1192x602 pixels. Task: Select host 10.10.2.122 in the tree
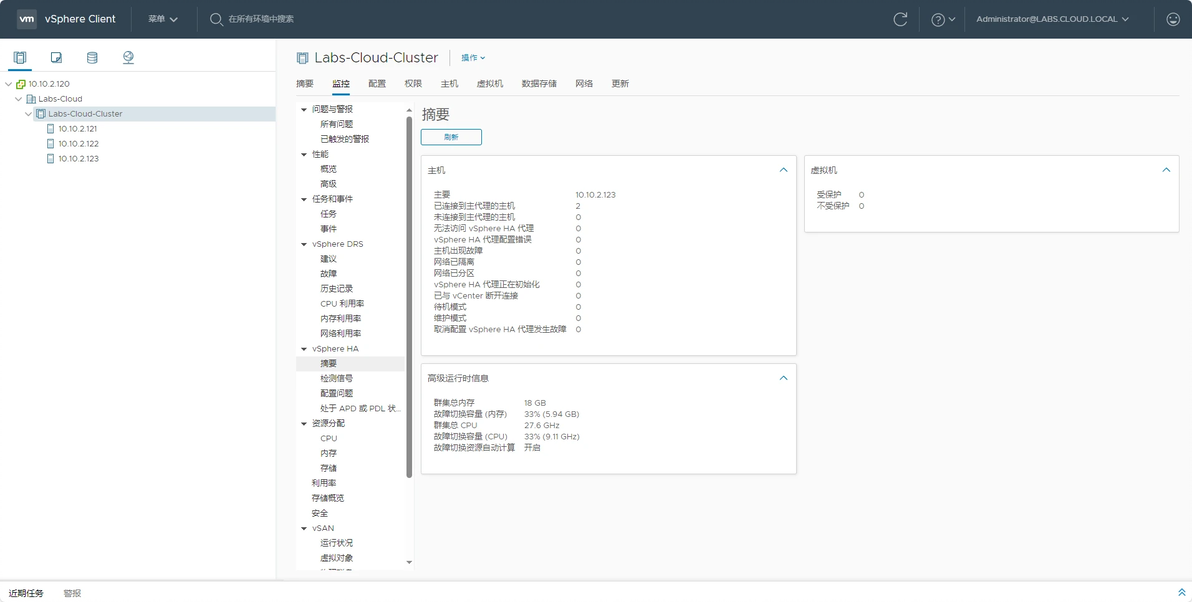[78, 144]
